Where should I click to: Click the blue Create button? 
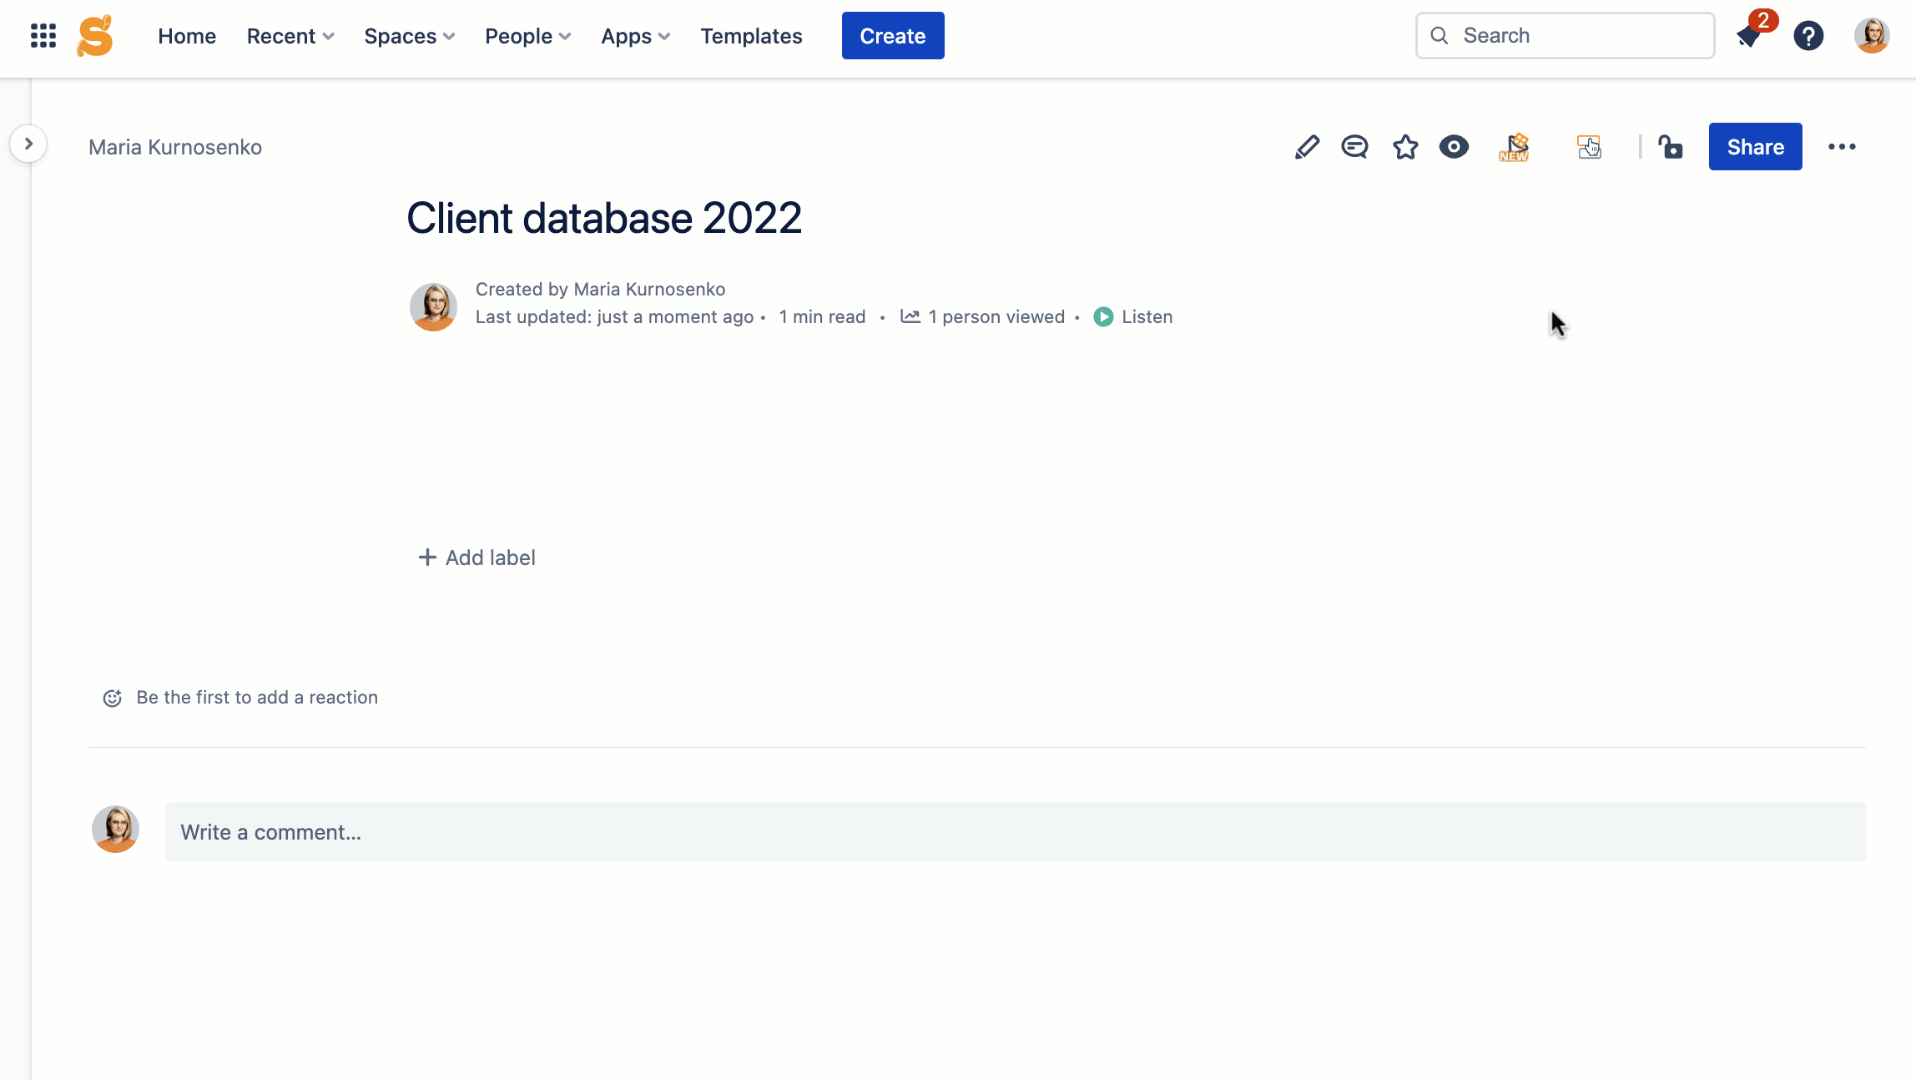point(893,36)
